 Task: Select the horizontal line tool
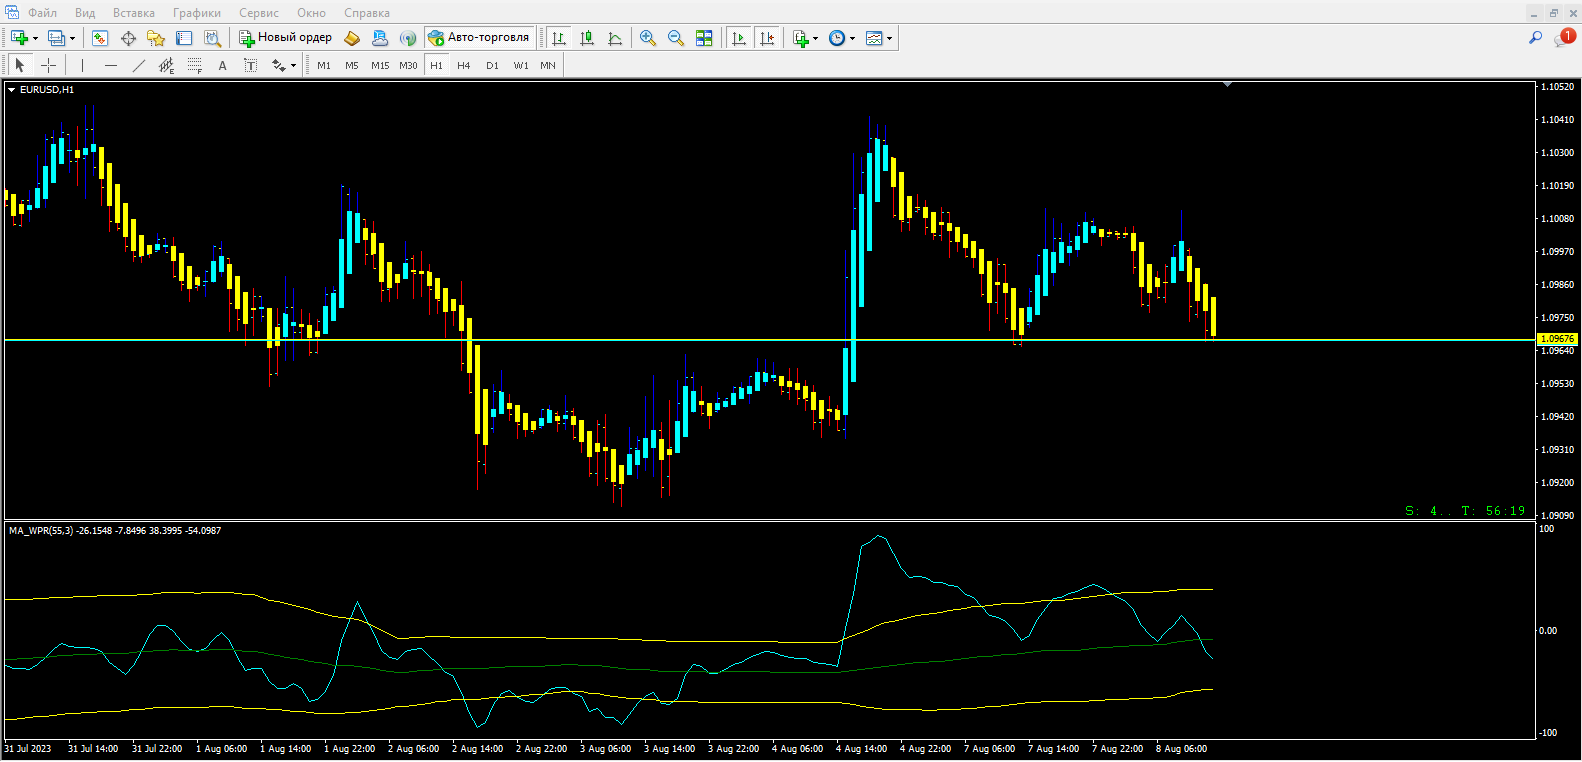point(111,65)
